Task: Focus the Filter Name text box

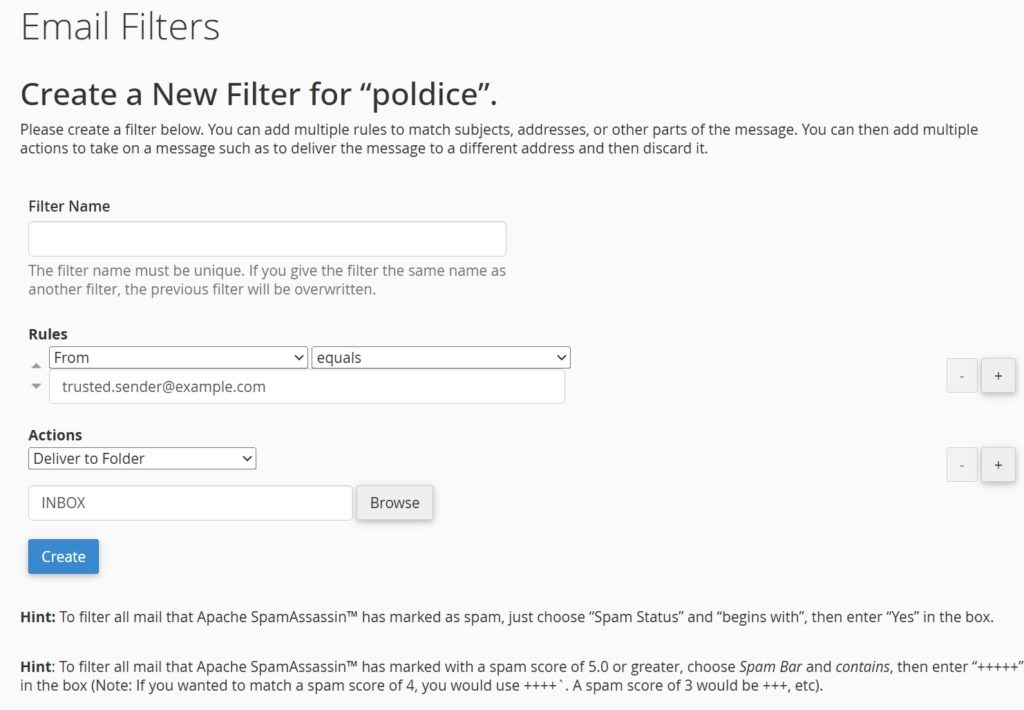Action: click(267, 239)
